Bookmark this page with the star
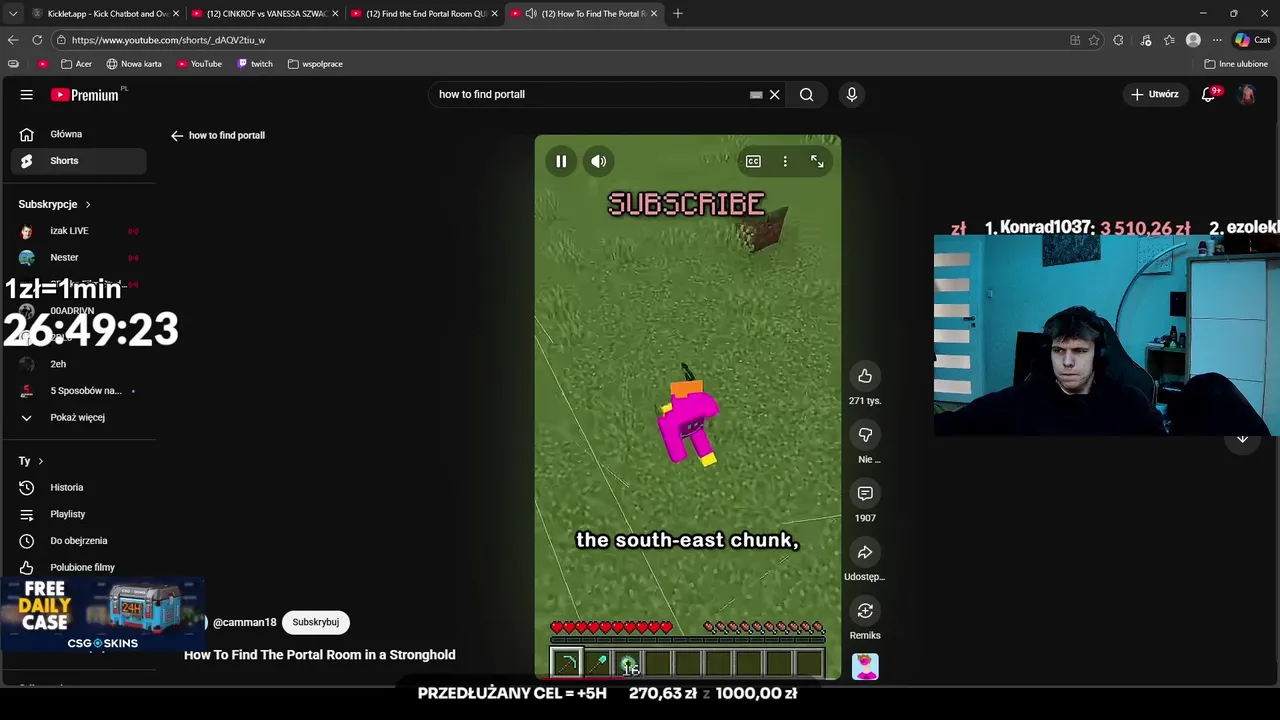Image resolution: width=1280 pixels, height=720 pixels. click(x=1094, y=40)
